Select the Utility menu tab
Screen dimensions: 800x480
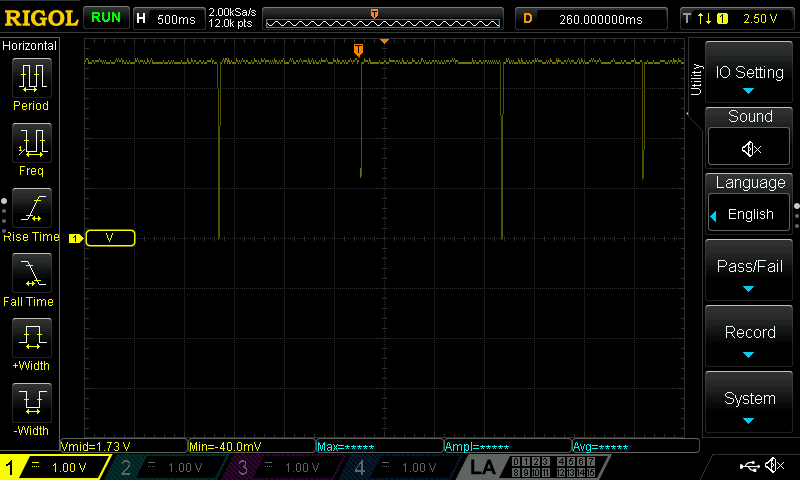(695, 80)
